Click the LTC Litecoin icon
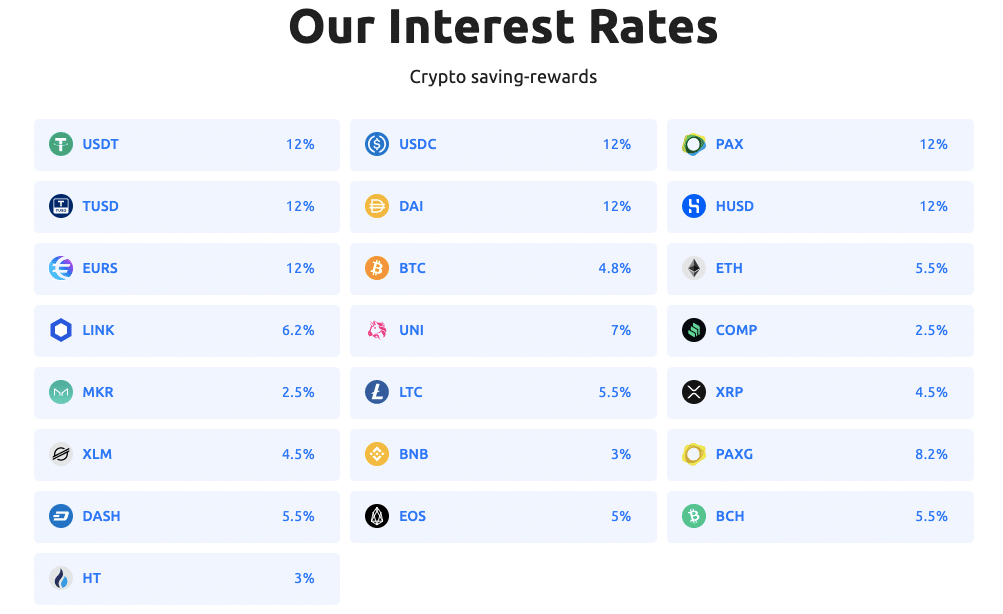The image size is (1003, 614). click(378, 392)
